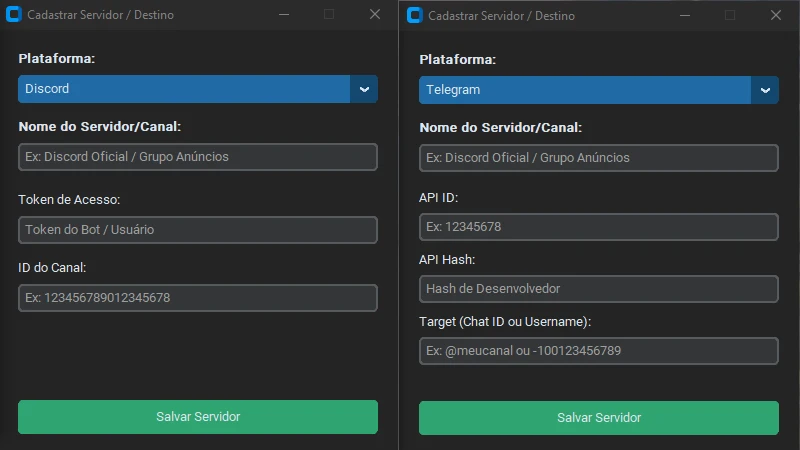Screen dimensions: 800x450
Task: Click the chevron arrow beside Discord
Action: 364,89
